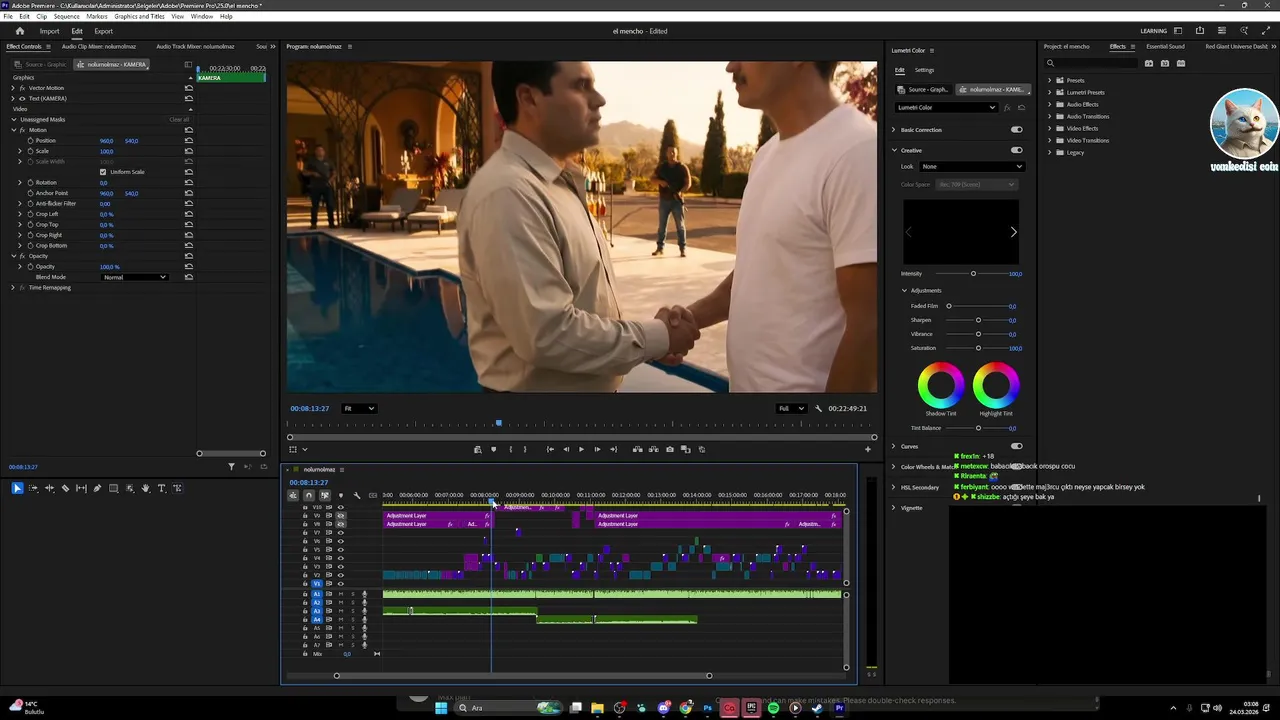Open the Program monitor button editor plus icon

tap(867, 449)
